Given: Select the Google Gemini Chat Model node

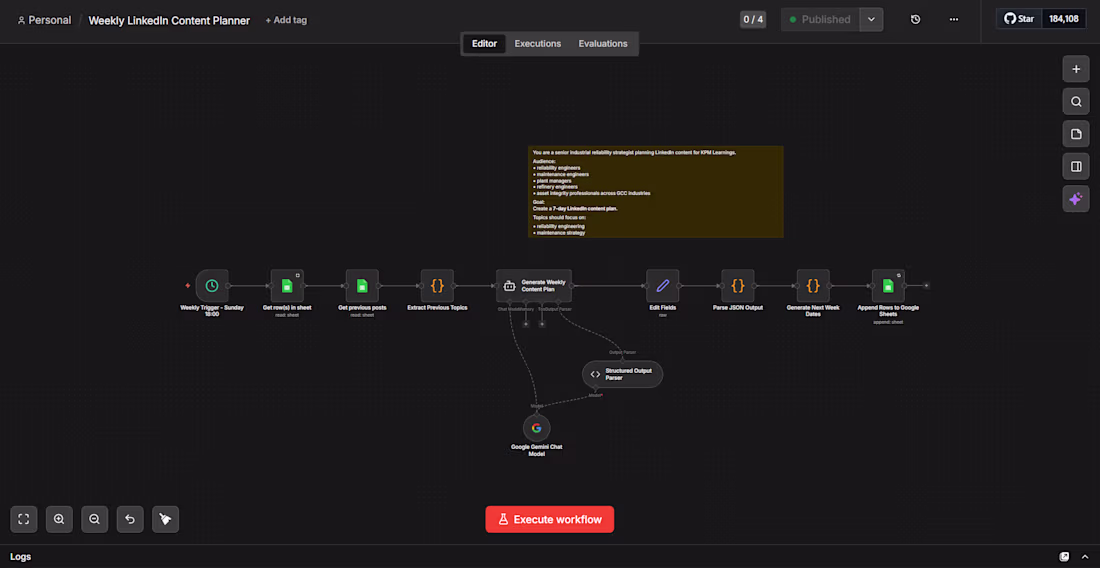Looking at the screenshot, I should click(537, 428).
